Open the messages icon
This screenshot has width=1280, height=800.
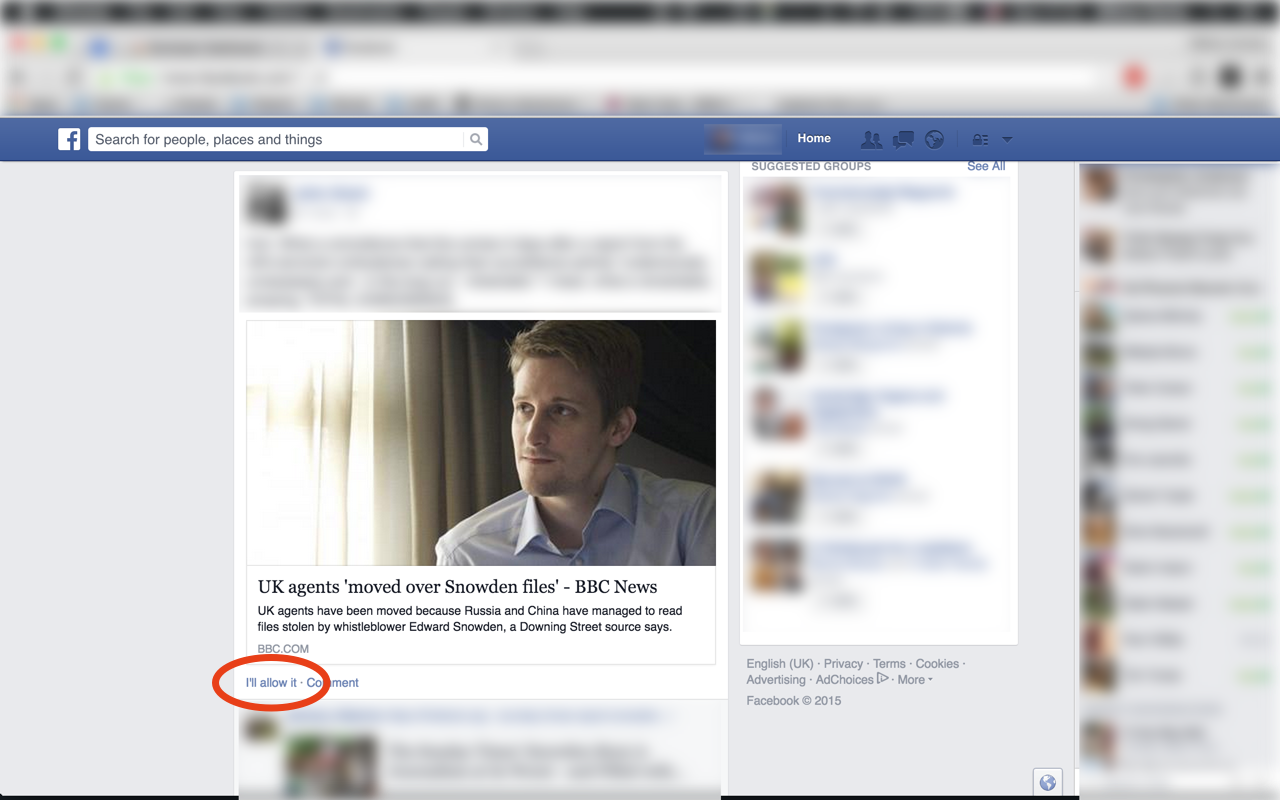903,139
